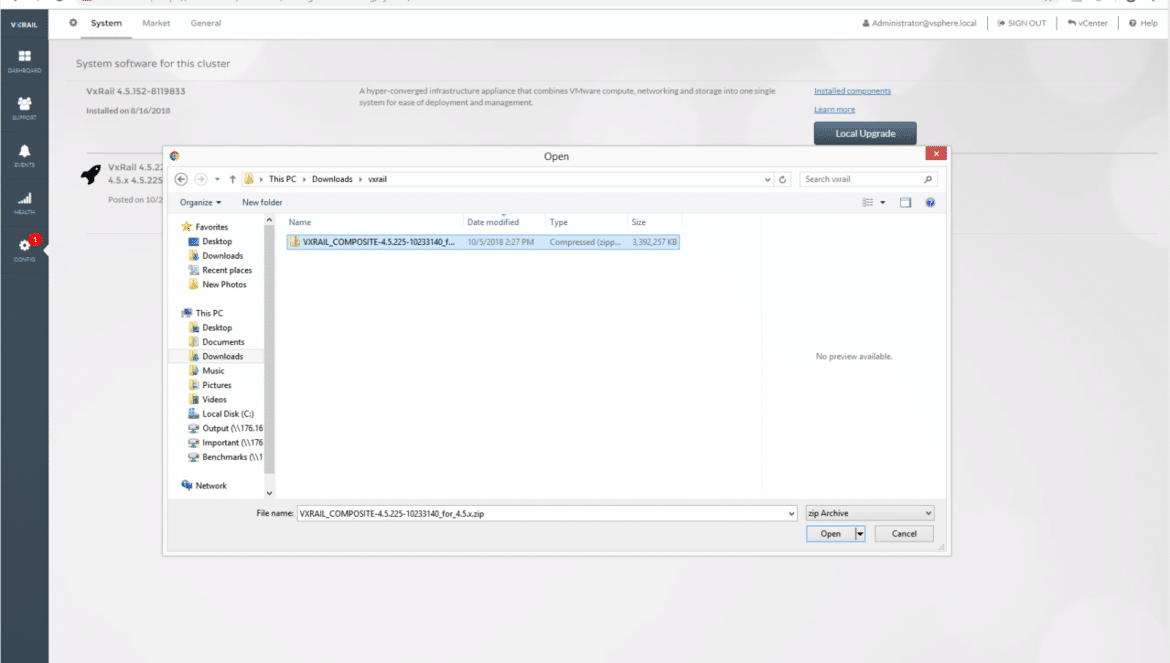
Task: Go up one folder level
Action: [233, 179]
